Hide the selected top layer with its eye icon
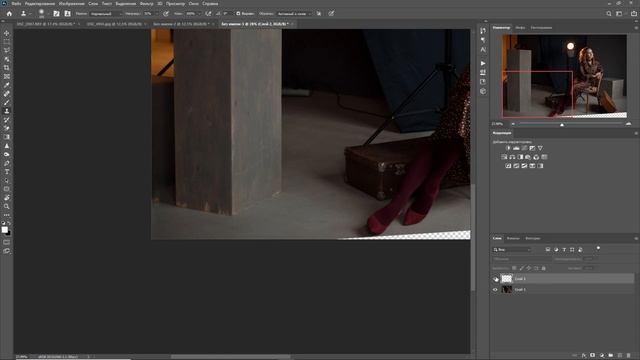This screenshot has width=640, height=360. (496, 279)
